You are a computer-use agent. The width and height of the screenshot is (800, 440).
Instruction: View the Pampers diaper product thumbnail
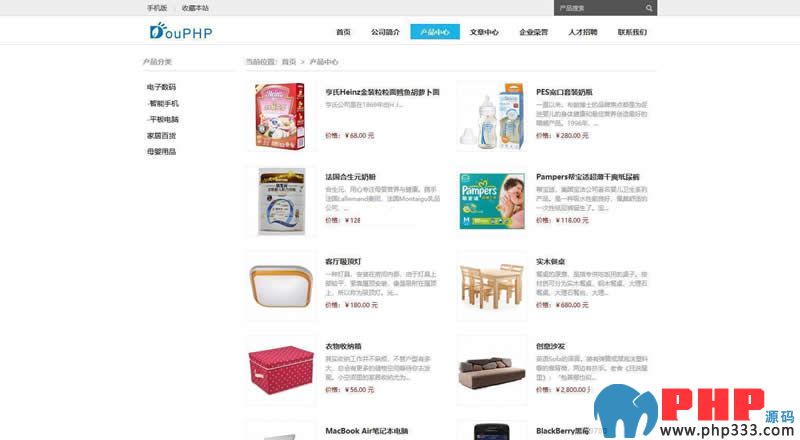pos(492,201)
